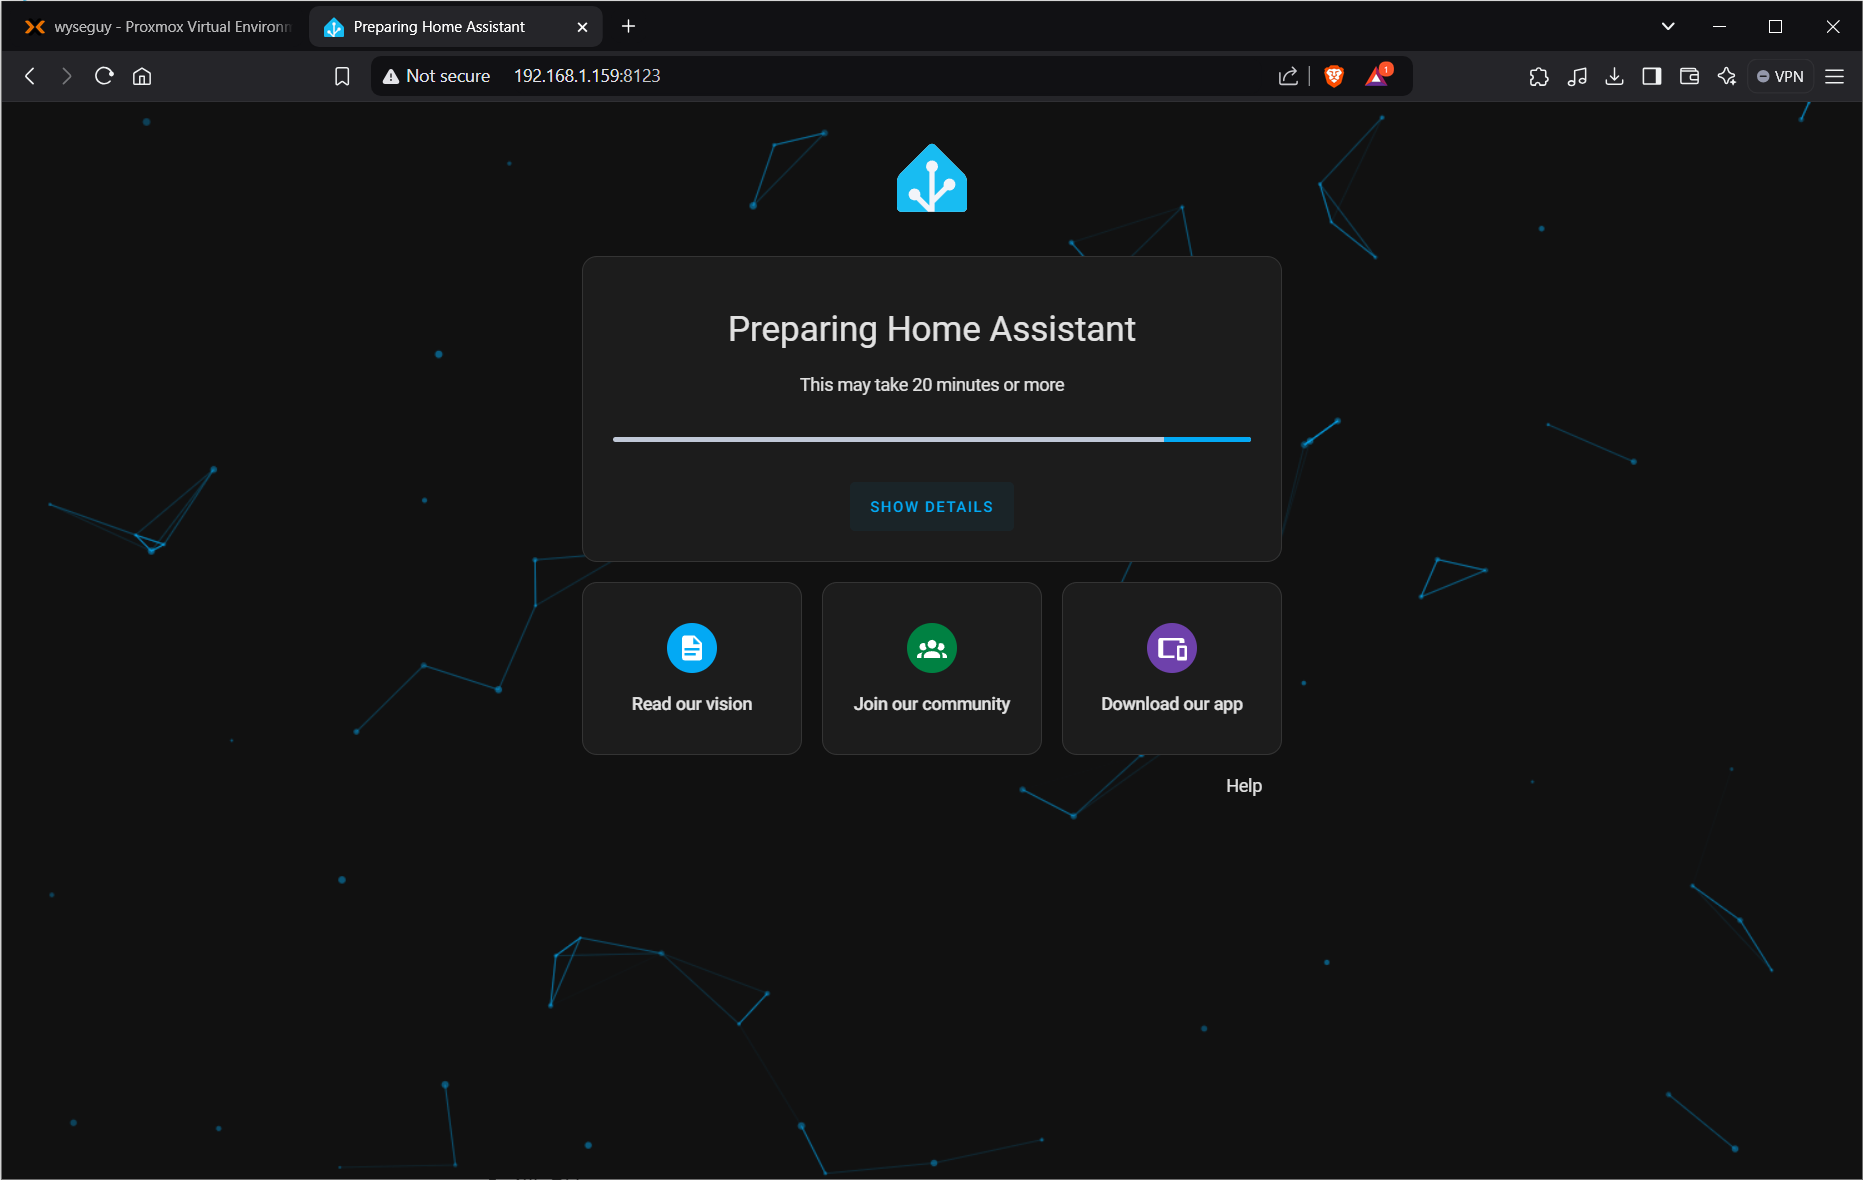Click the green community people icon
Image resolution: width=1863 pixels, height=1180 pixels.
[x=932, y=648]
